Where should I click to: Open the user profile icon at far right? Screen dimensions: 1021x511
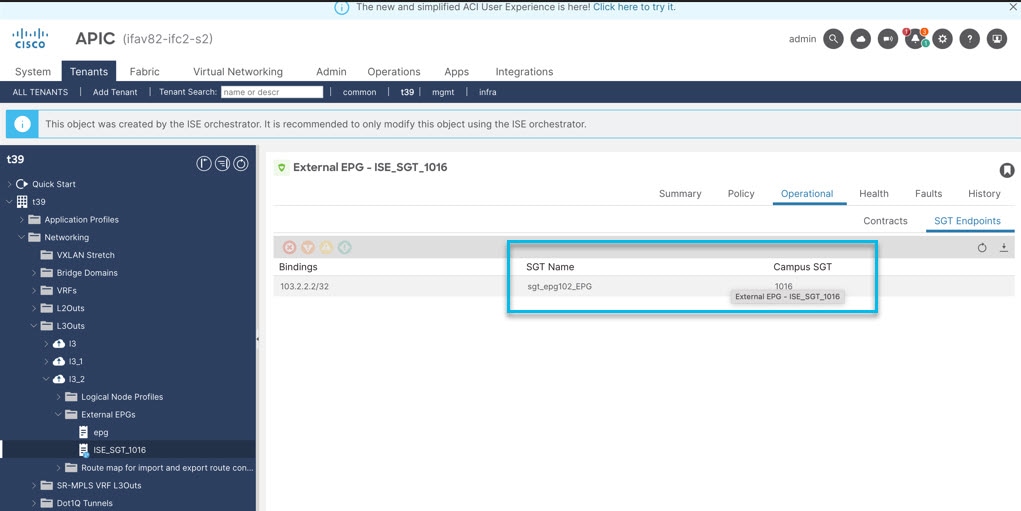997,39
